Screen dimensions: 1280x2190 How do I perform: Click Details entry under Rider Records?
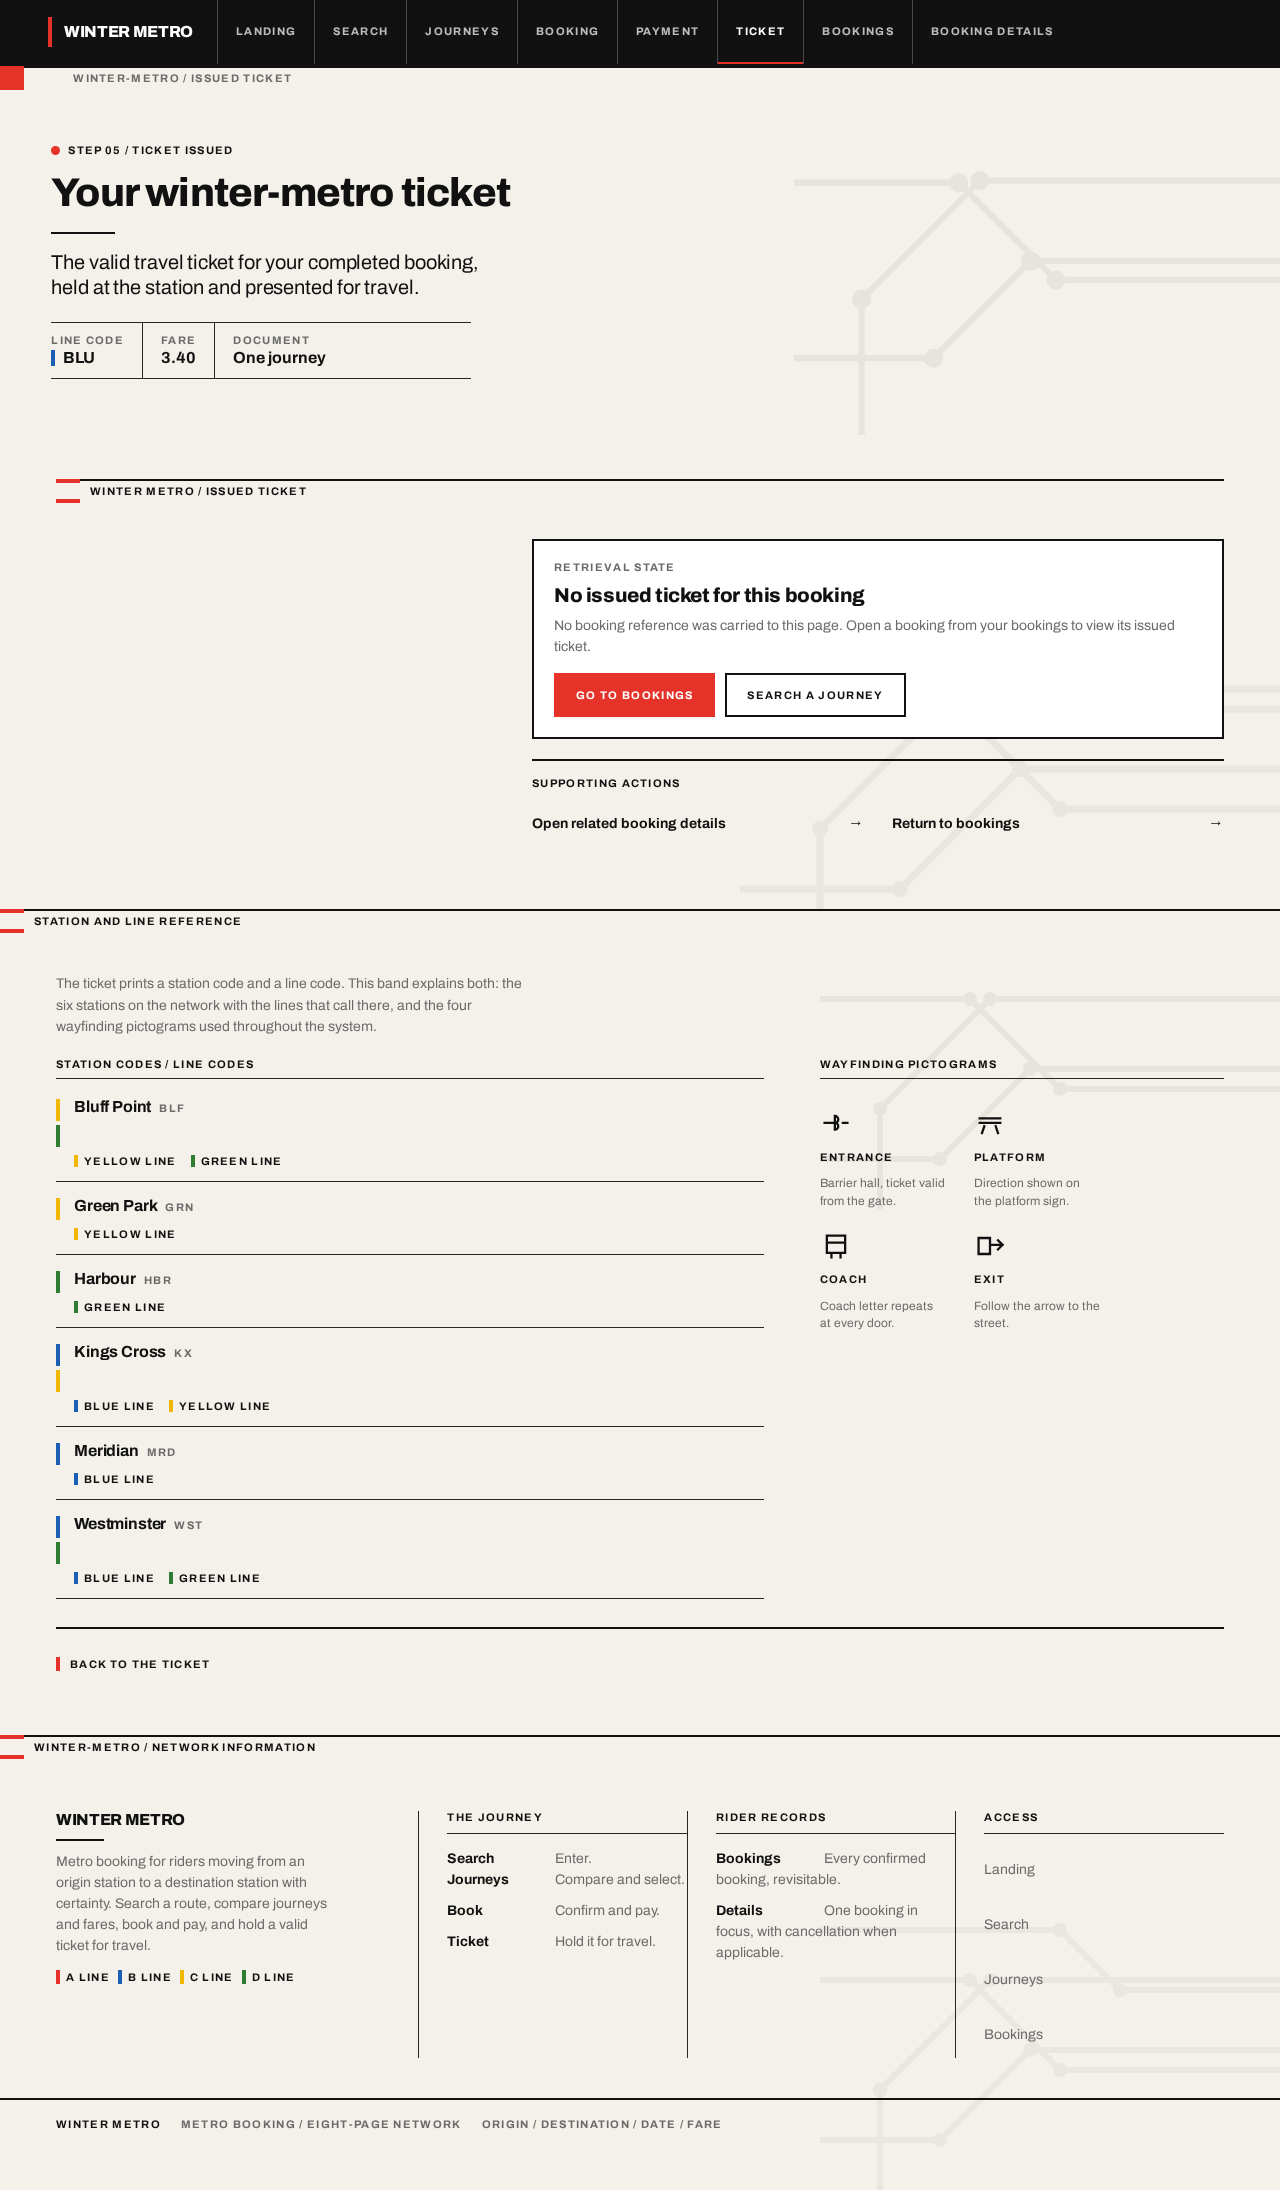pyautogui.click(x=739, y=1910)
